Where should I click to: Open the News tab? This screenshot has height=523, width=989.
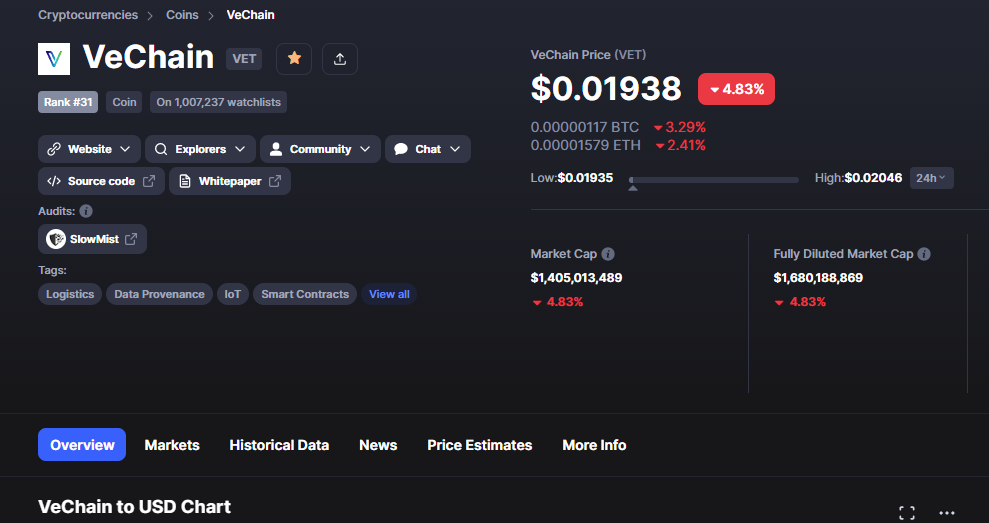[x=378, y=445]
